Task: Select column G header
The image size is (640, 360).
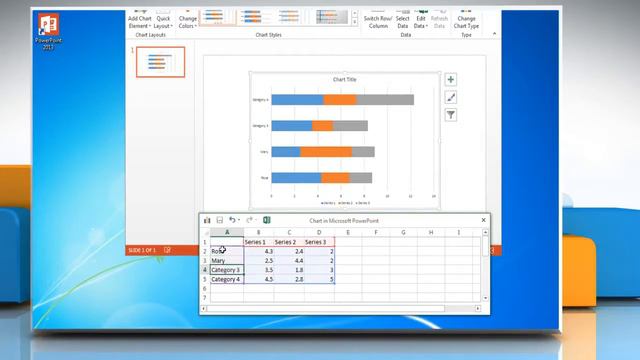Action: (403, 232)
